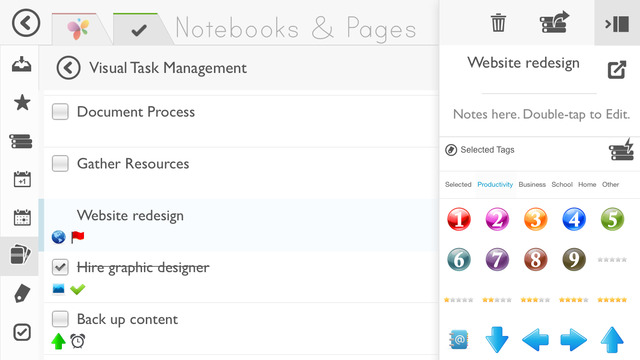Viewport: 640px width, 360px height.
Task: Apply the magenta number 2 tag
Action: tap(497, 219)
